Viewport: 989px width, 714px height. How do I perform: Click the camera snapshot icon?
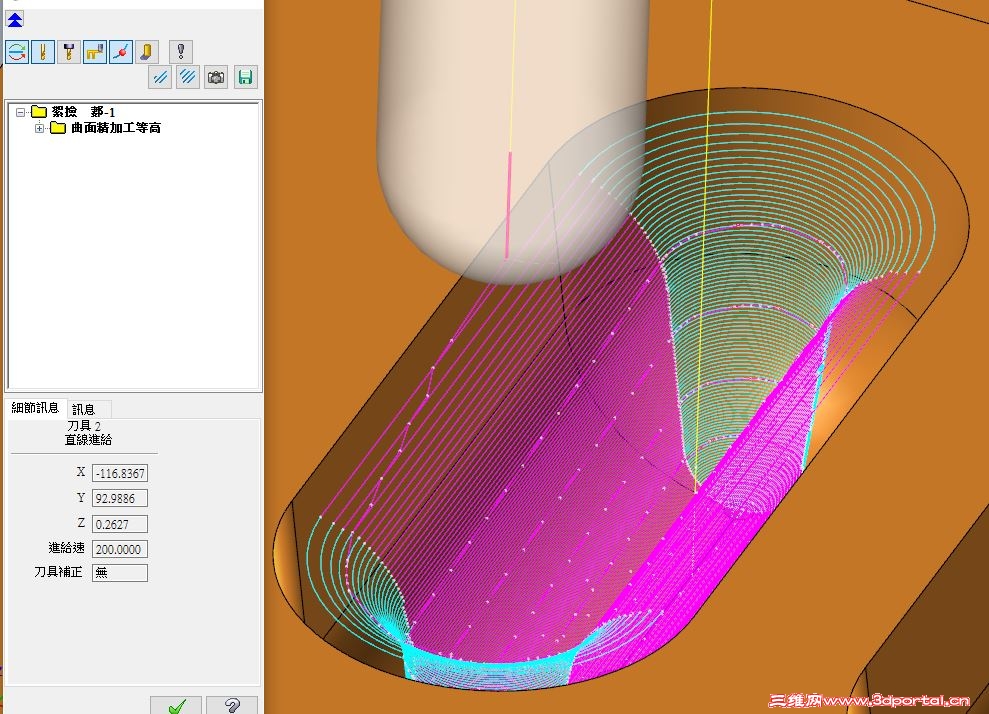pyautogui.click(x=216, y=78)
